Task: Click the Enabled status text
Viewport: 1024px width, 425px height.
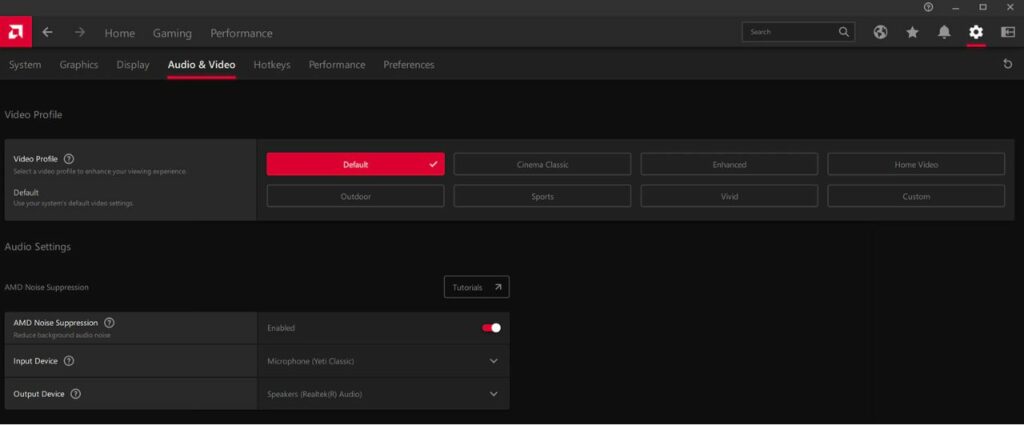Action: (x=281, y=328)
